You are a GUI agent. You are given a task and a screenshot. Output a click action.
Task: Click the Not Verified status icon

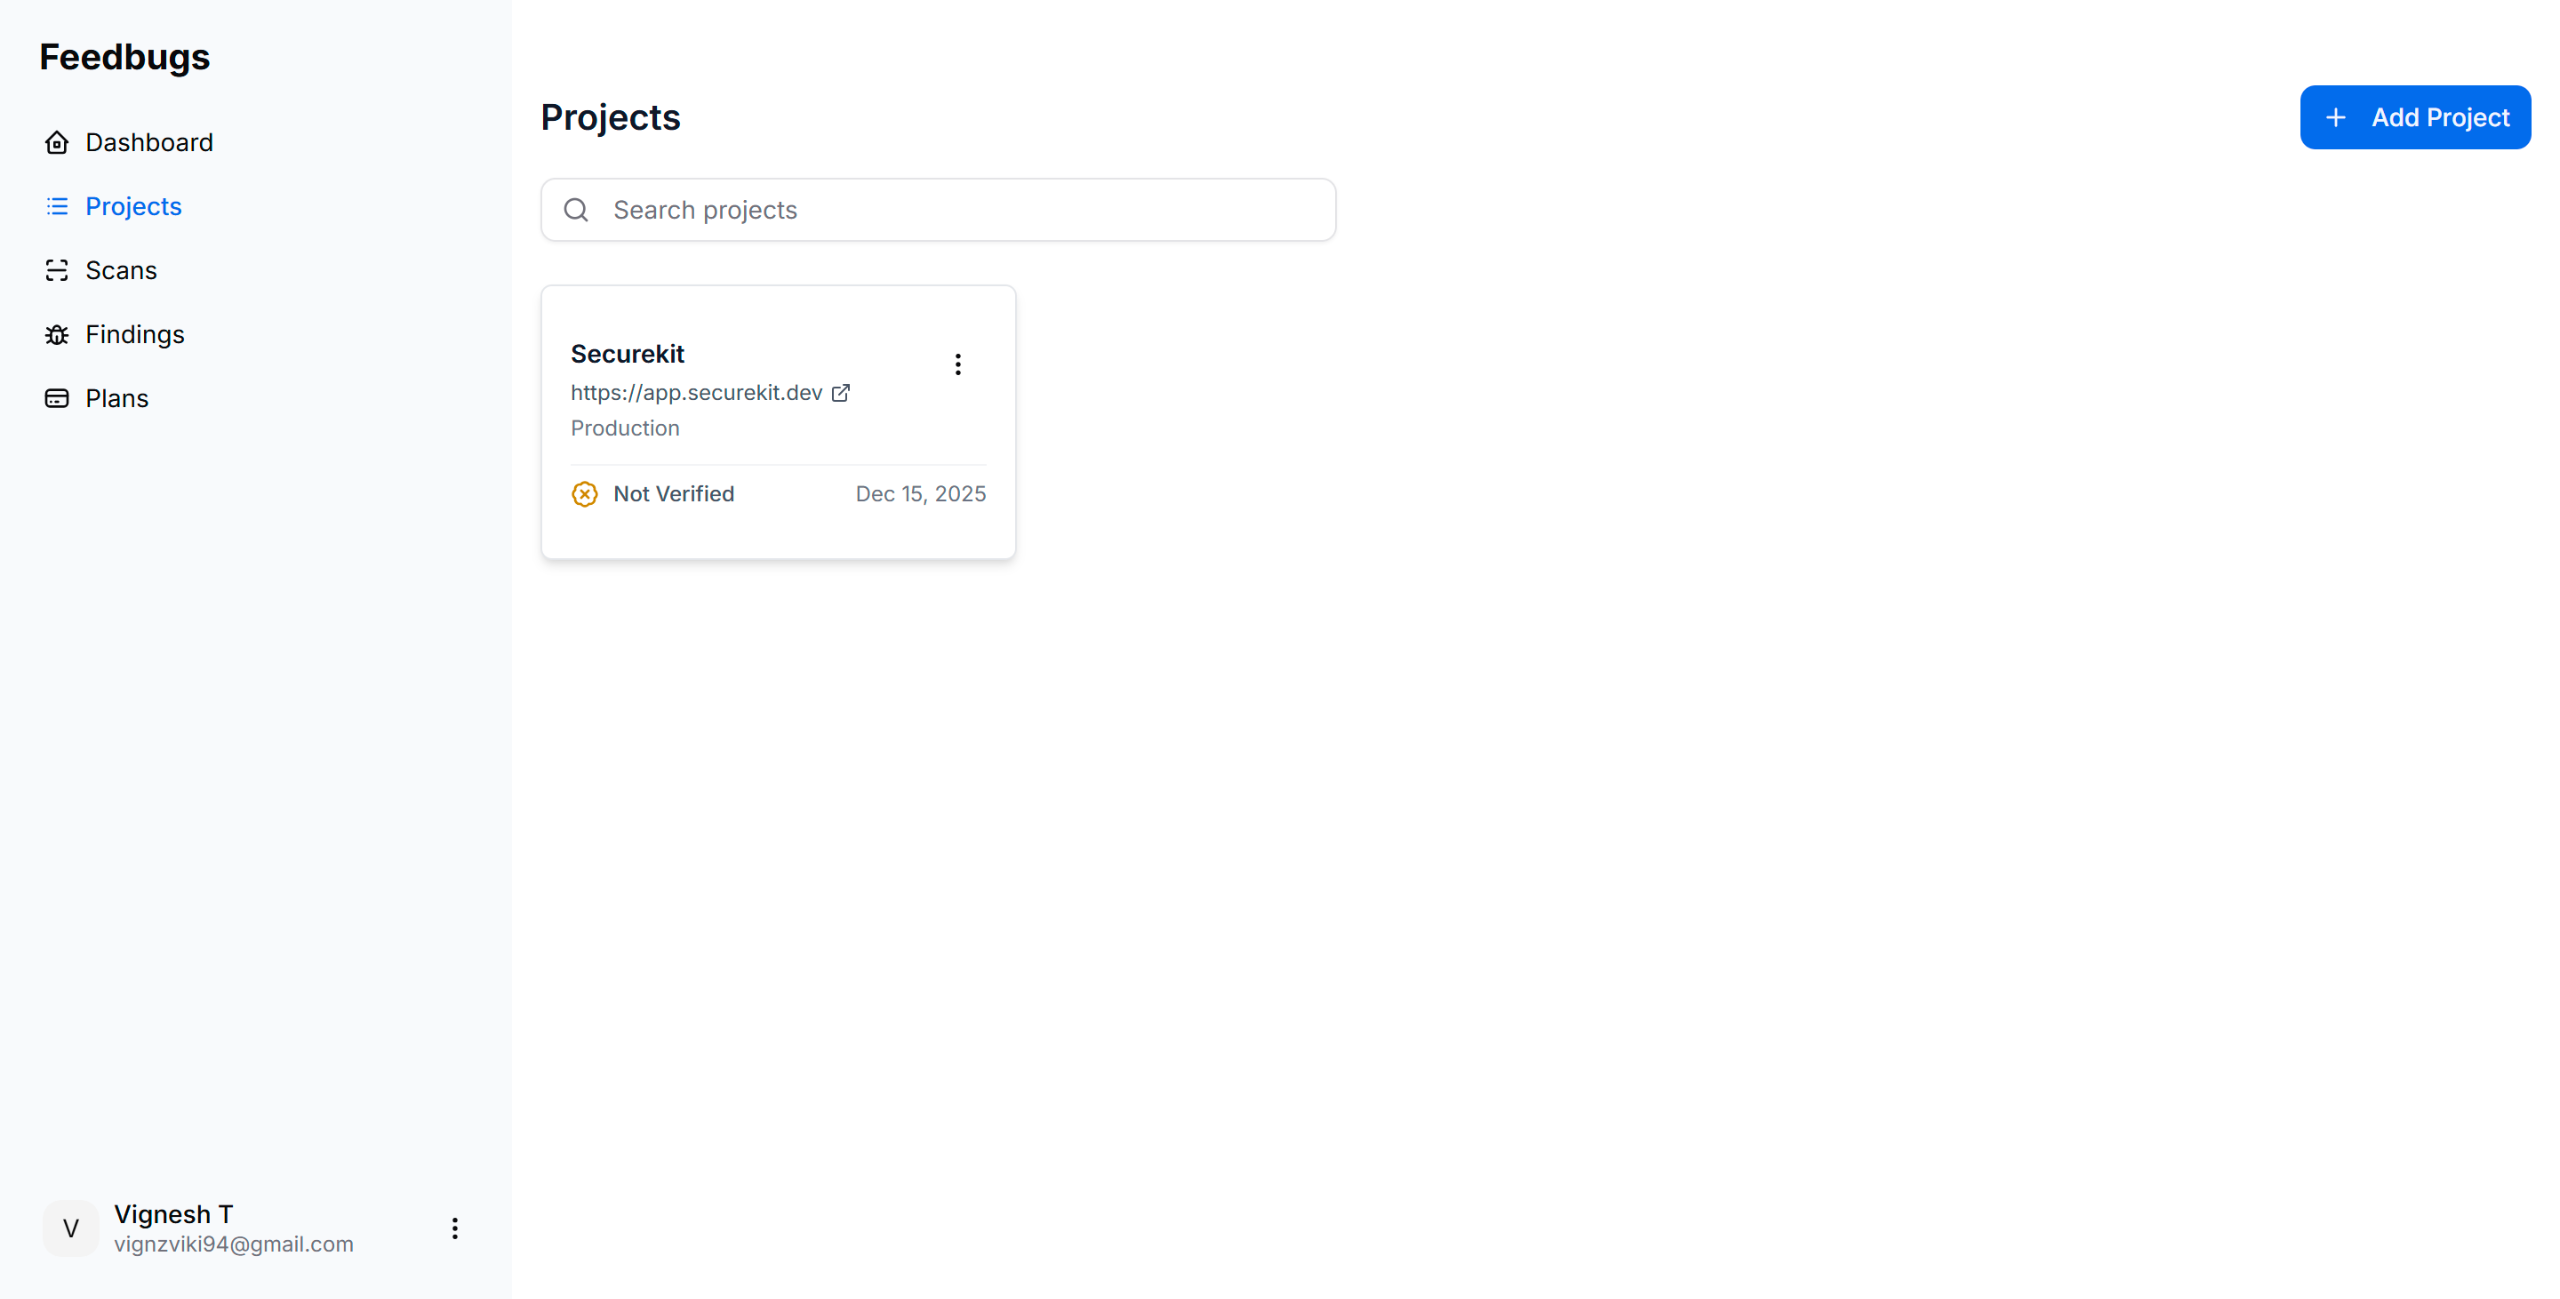(x=585, y=494)
